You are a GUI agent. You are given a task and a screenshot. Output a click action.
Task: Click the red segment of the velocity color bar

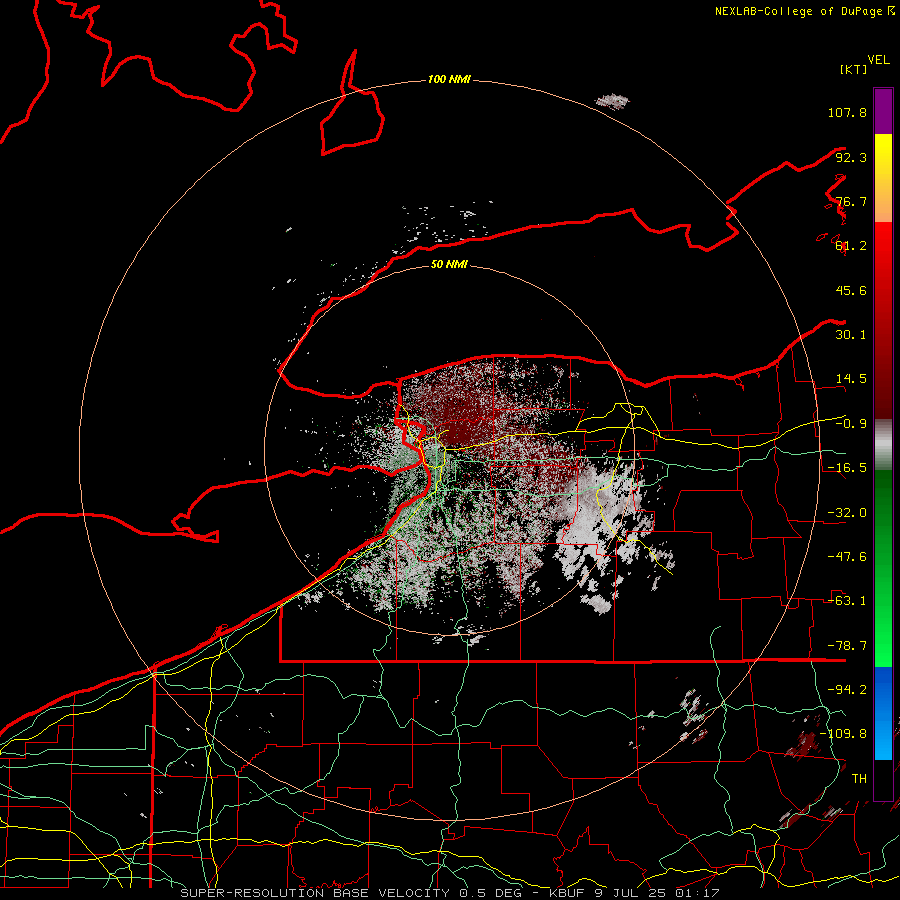point(883,320)
